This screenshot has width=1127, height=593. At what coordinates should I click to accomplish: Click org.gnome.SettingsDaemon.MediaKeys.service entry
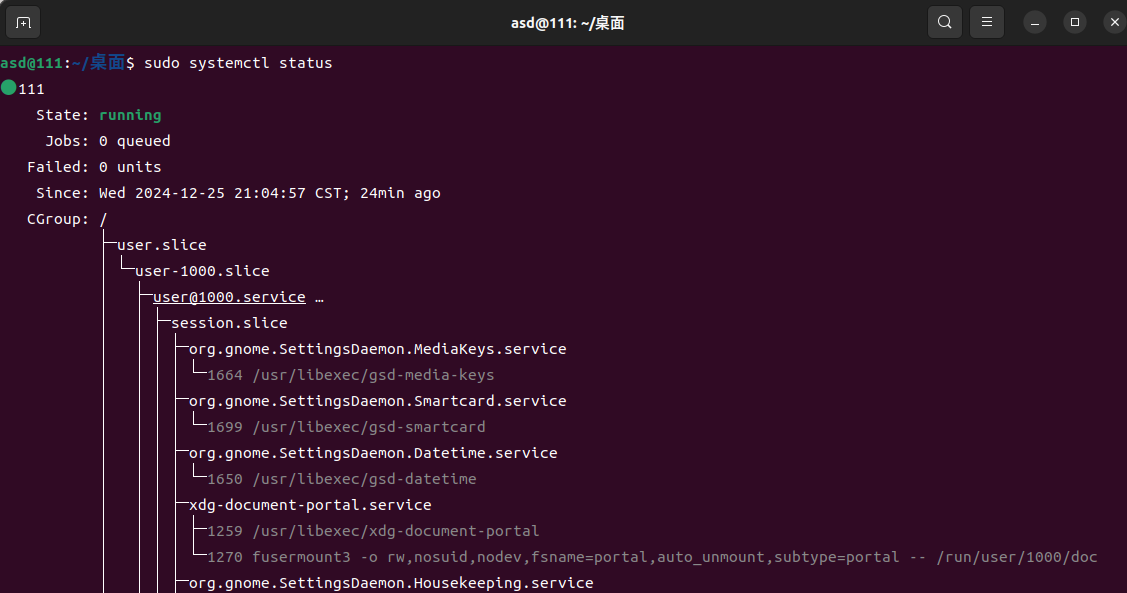tap(377, 349)
